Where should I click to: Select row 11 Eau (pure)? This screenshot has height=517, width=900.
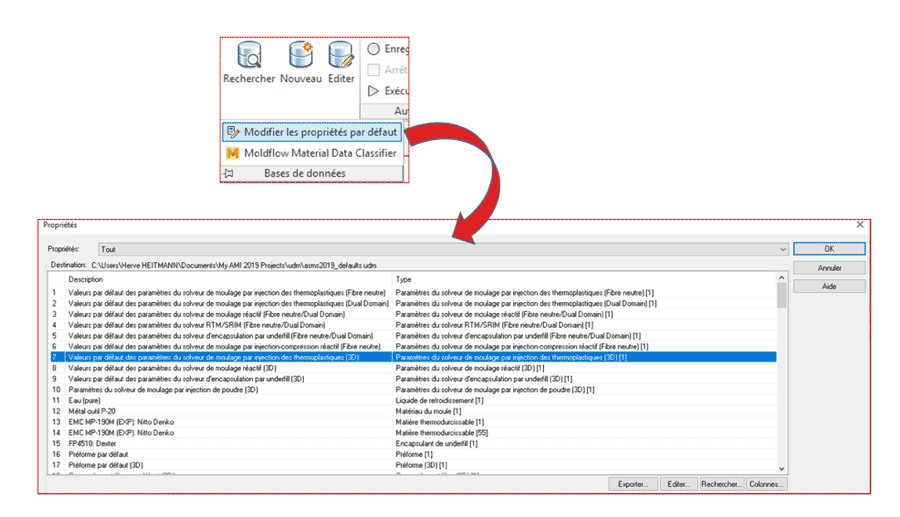tap(413, 401)
